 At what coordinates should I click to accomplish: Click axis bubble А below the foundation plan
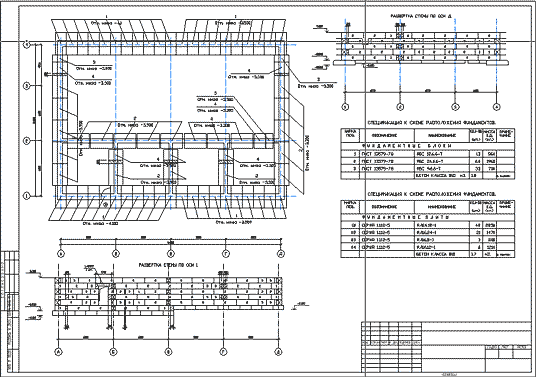[x=61, y=254]
